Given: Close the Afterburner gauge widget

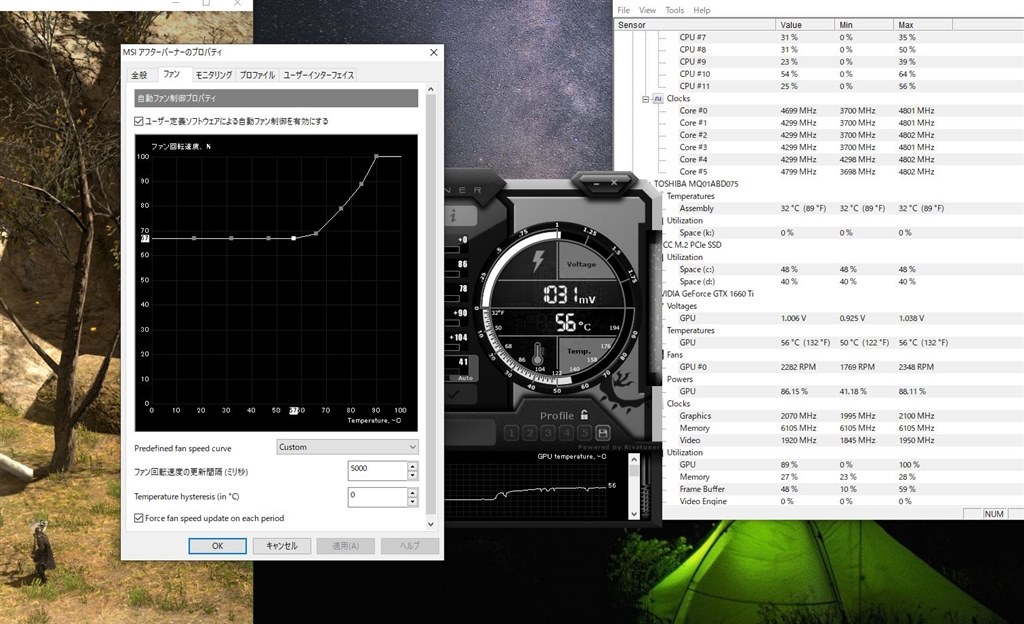Looking at the screenshot, I should (x=614, y=183).
